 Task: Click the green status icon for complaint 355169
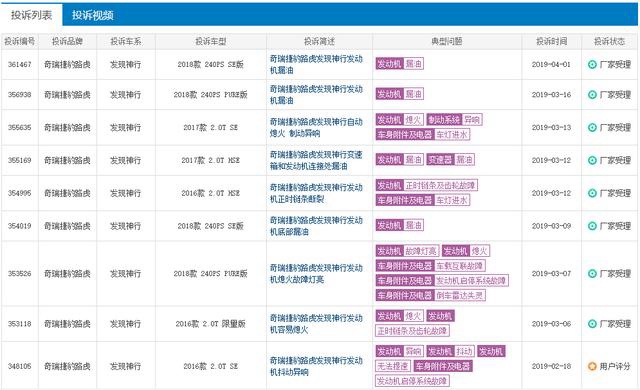click(x=592, y=160)
